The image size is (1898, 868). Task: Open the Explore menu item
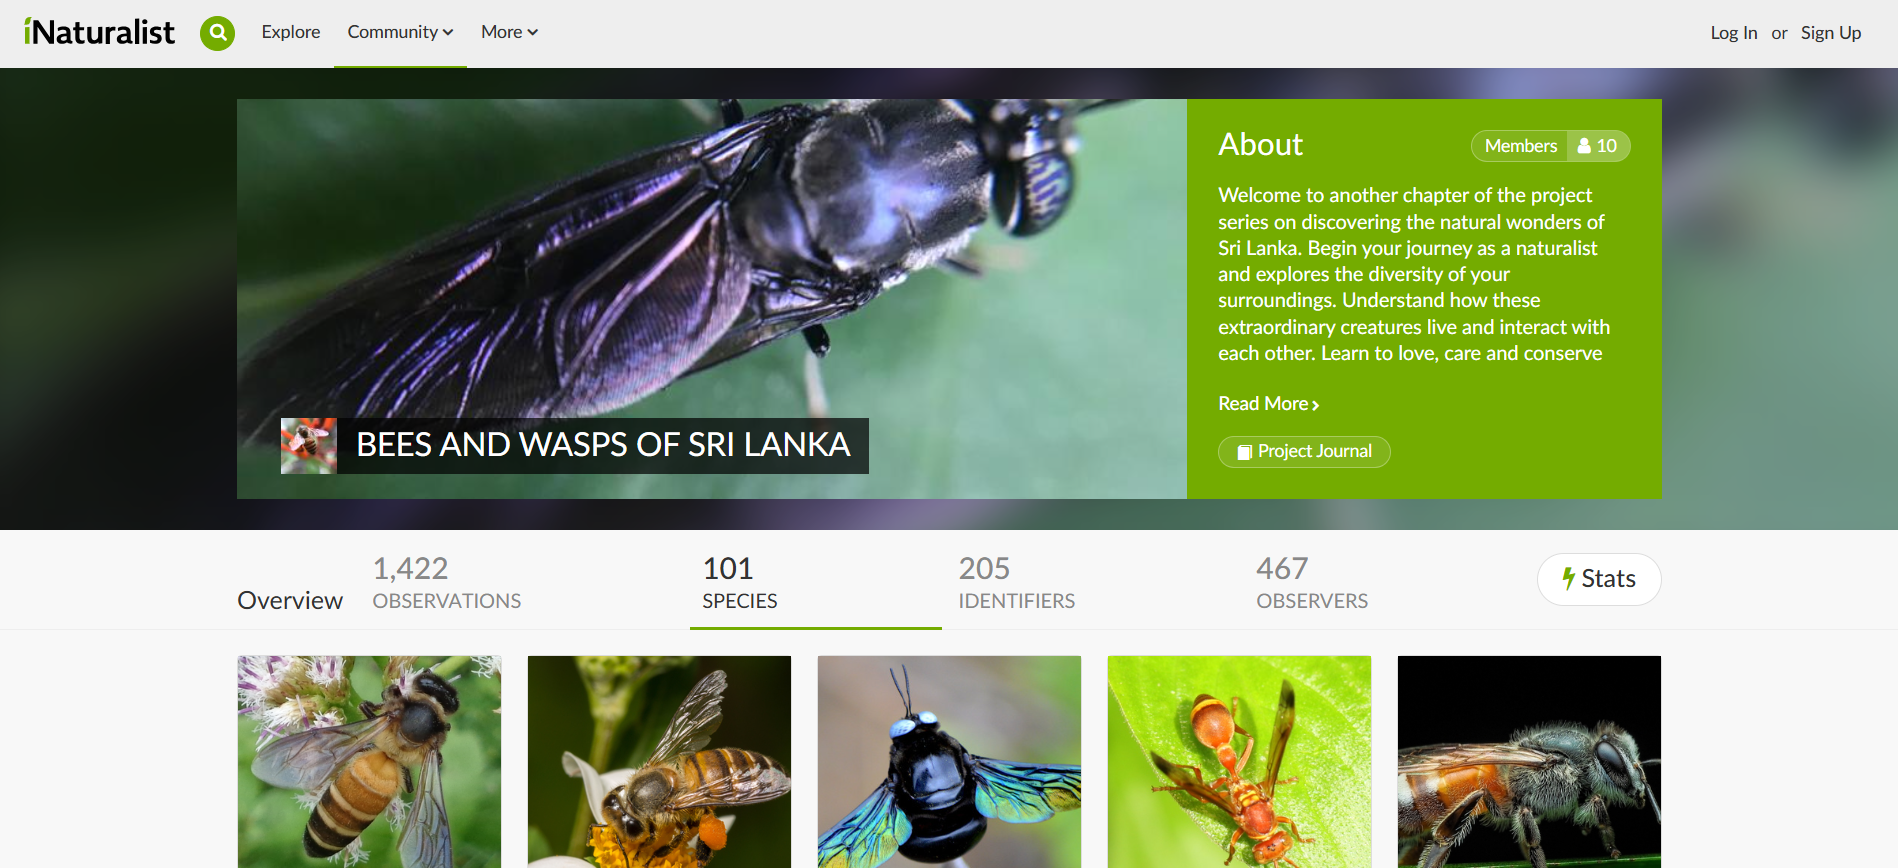click(291, 32)
